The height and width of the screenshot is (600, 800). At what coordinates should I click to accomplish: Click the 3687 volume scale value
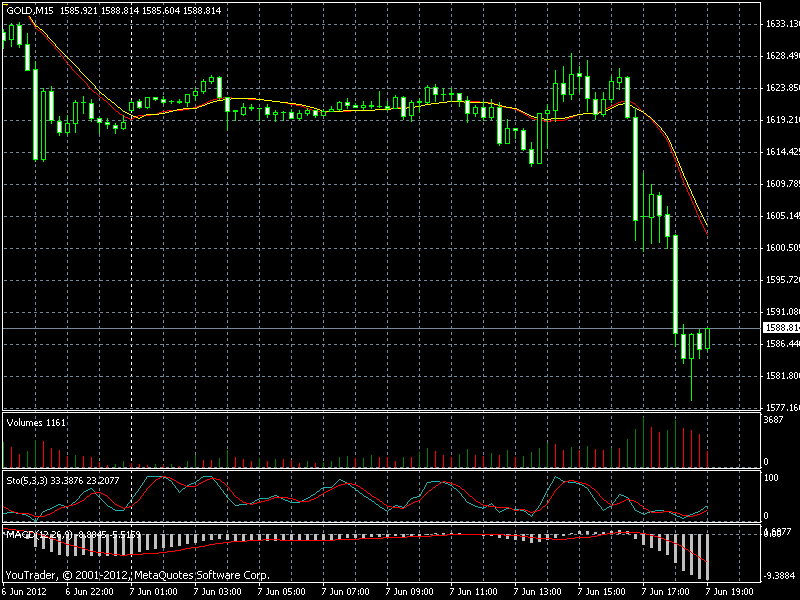(773, 420)
